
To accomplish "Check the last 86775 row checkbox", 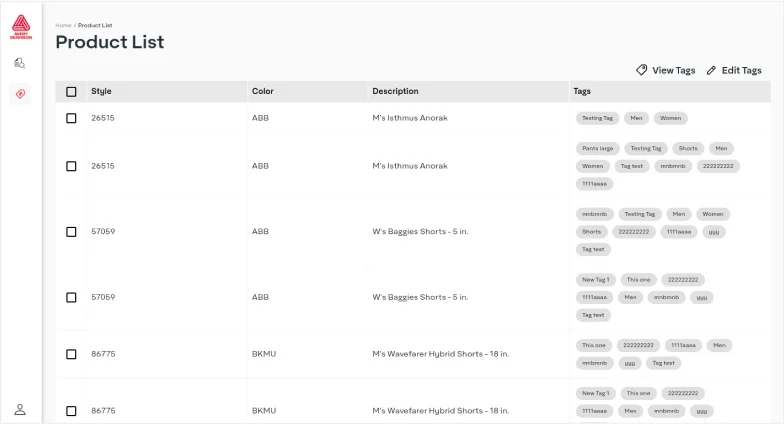I will pyautogui.click(x=71, y=411).
